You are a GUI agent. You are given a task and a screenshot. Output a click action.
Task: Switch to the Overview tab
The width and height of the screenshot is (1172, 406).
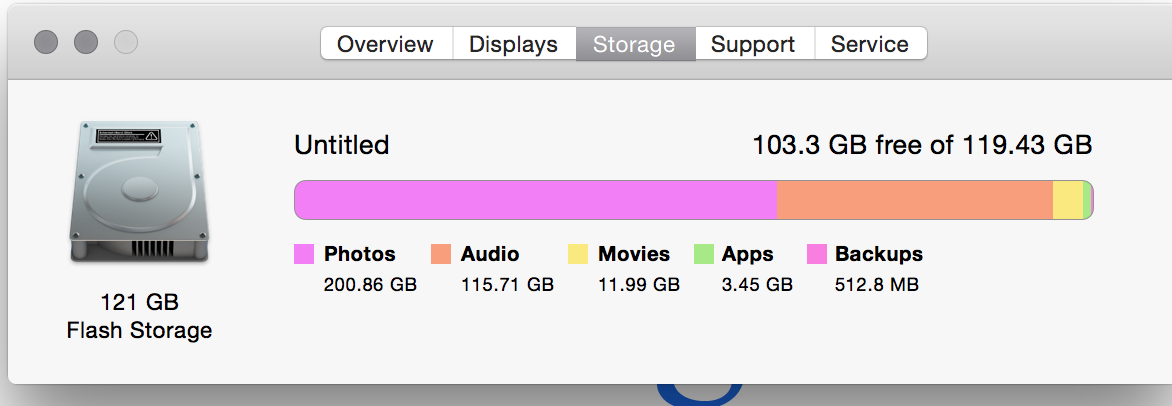[386, 43]
